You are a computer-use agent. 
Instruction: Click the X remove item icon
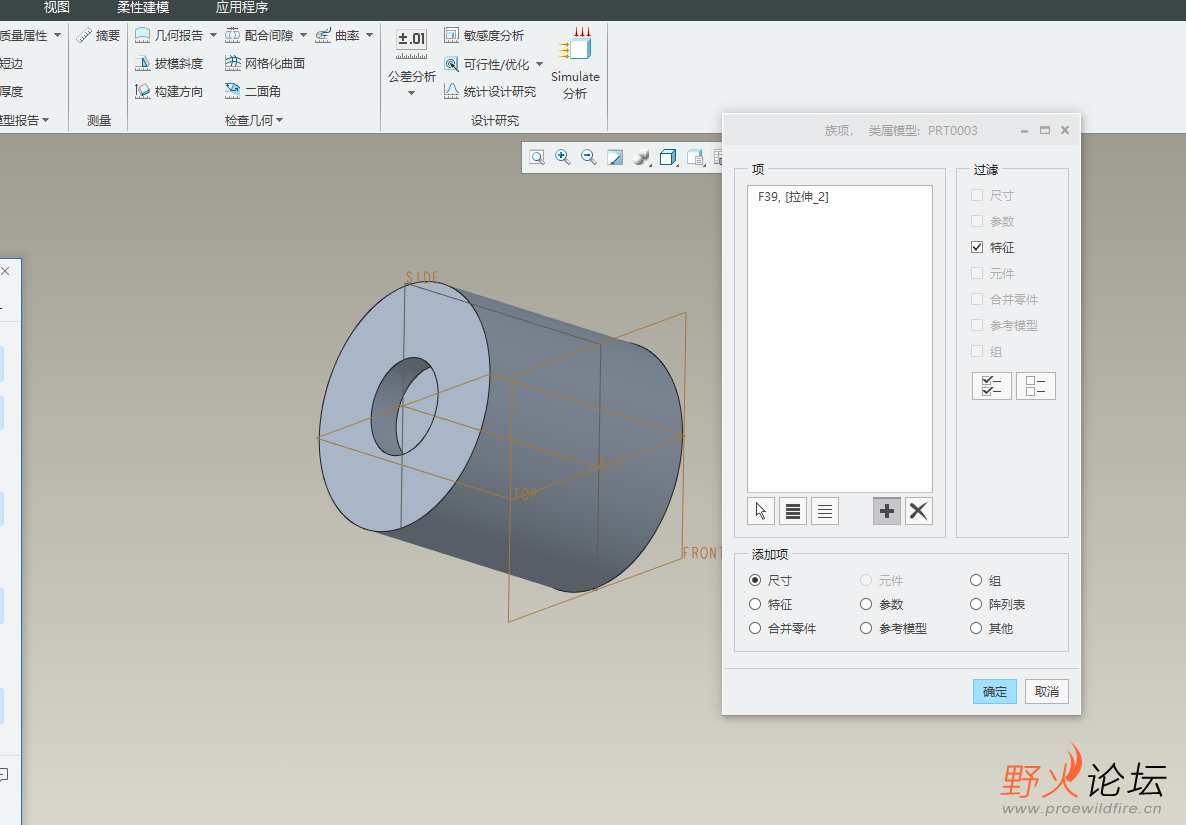918,512
